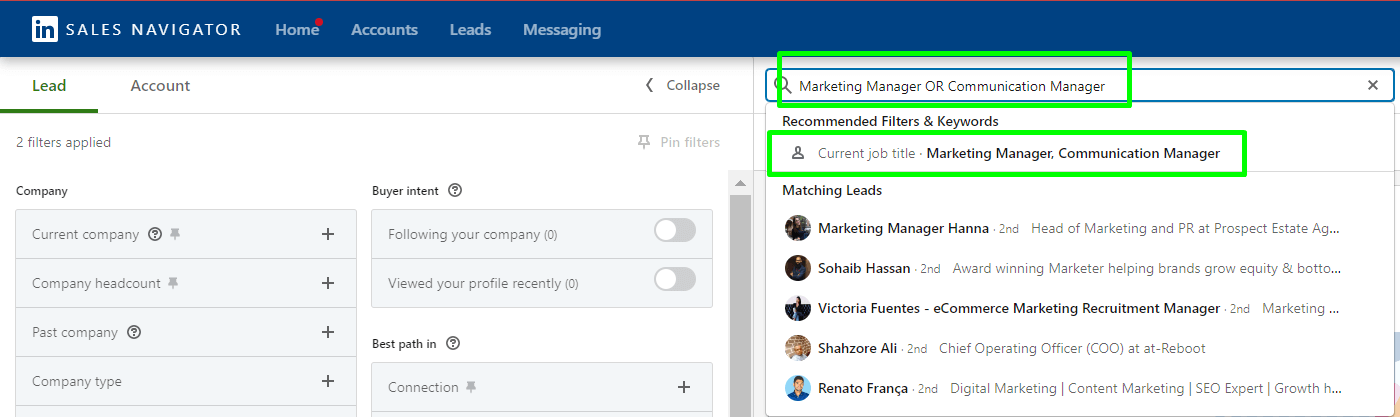Image resolution: width=1400 pixels, height=417 pixels.
Task: Collapse the filters panel
Action: click(x=683, y=85)
